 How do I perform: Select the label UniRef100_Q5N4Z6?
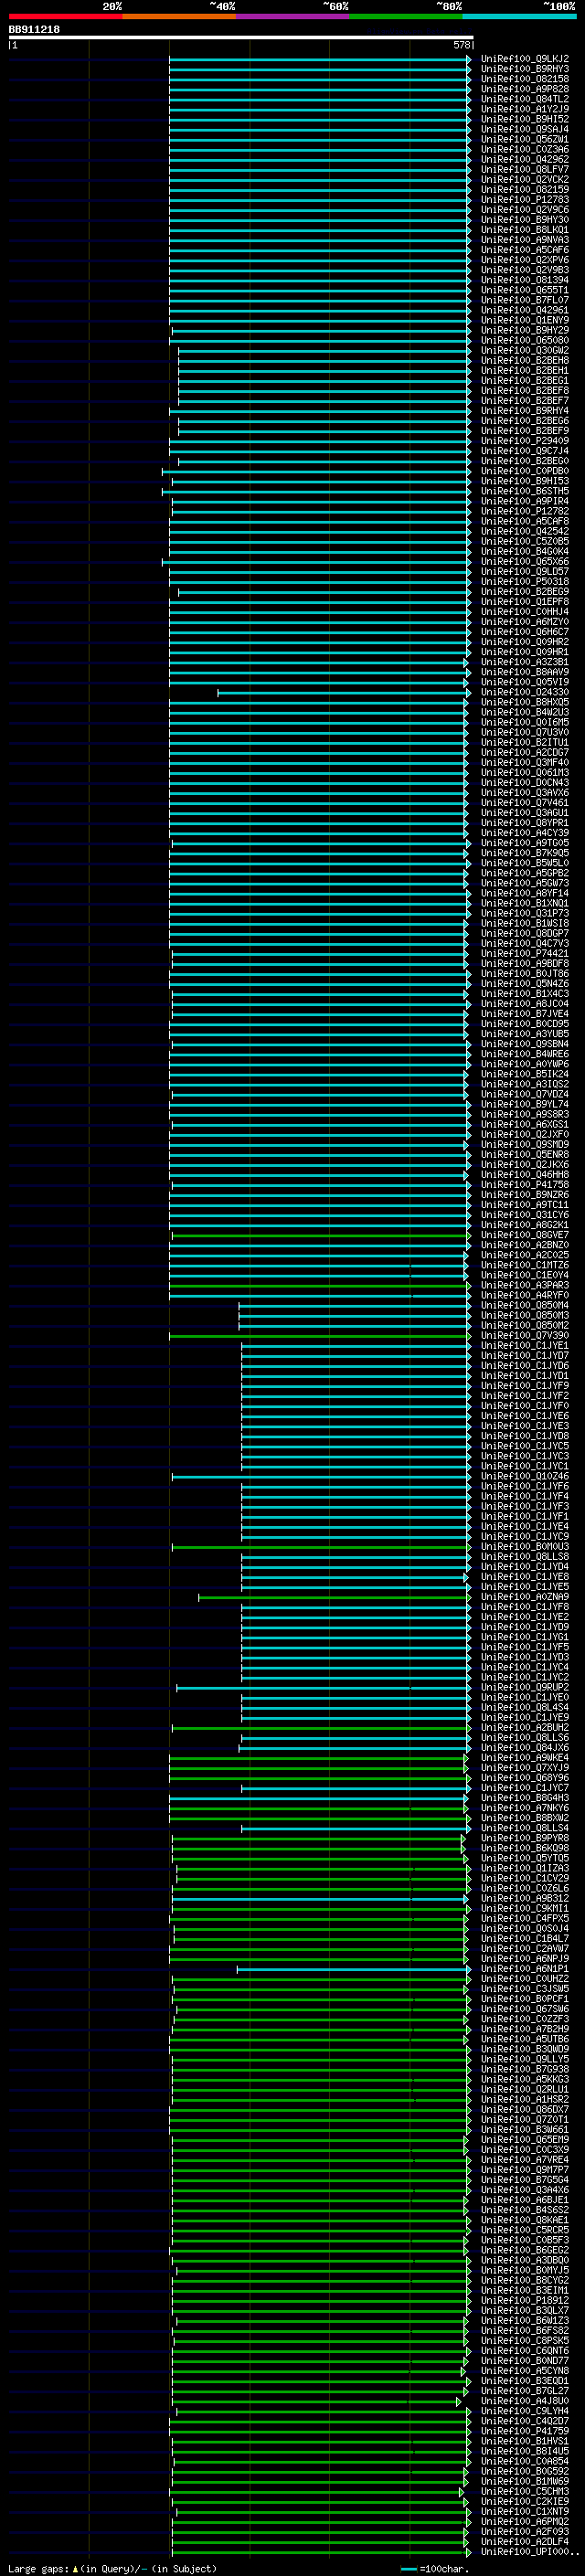[525, 984]
